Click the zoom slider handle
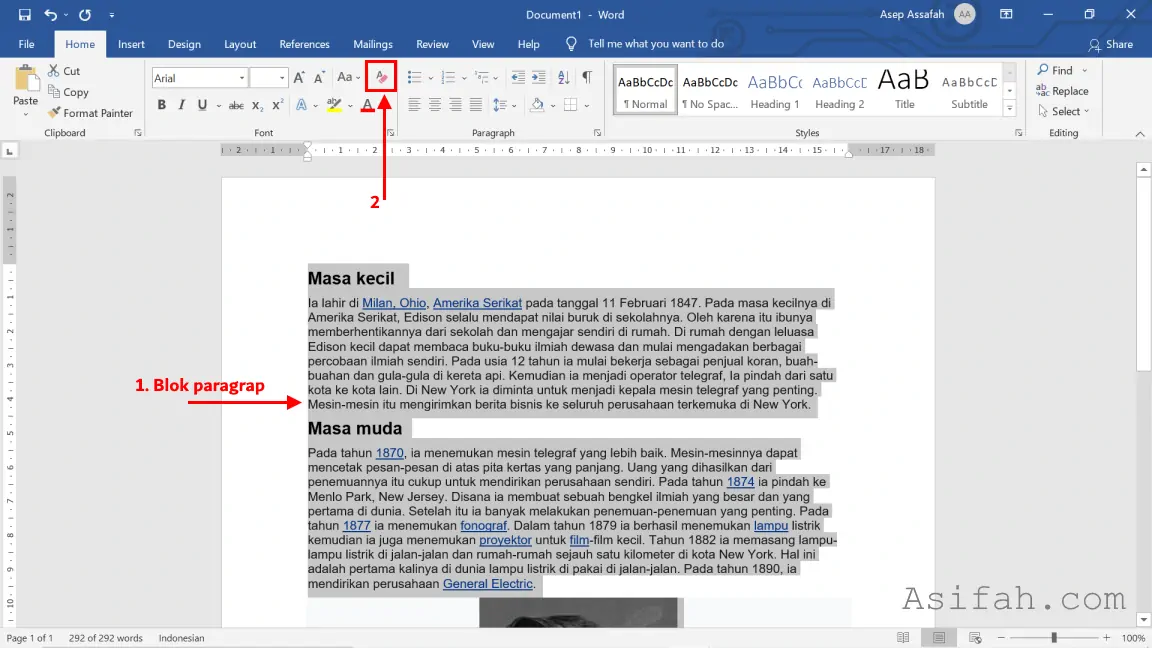The height and width of the screenshot is (648, 1152). coord(1054,638)
